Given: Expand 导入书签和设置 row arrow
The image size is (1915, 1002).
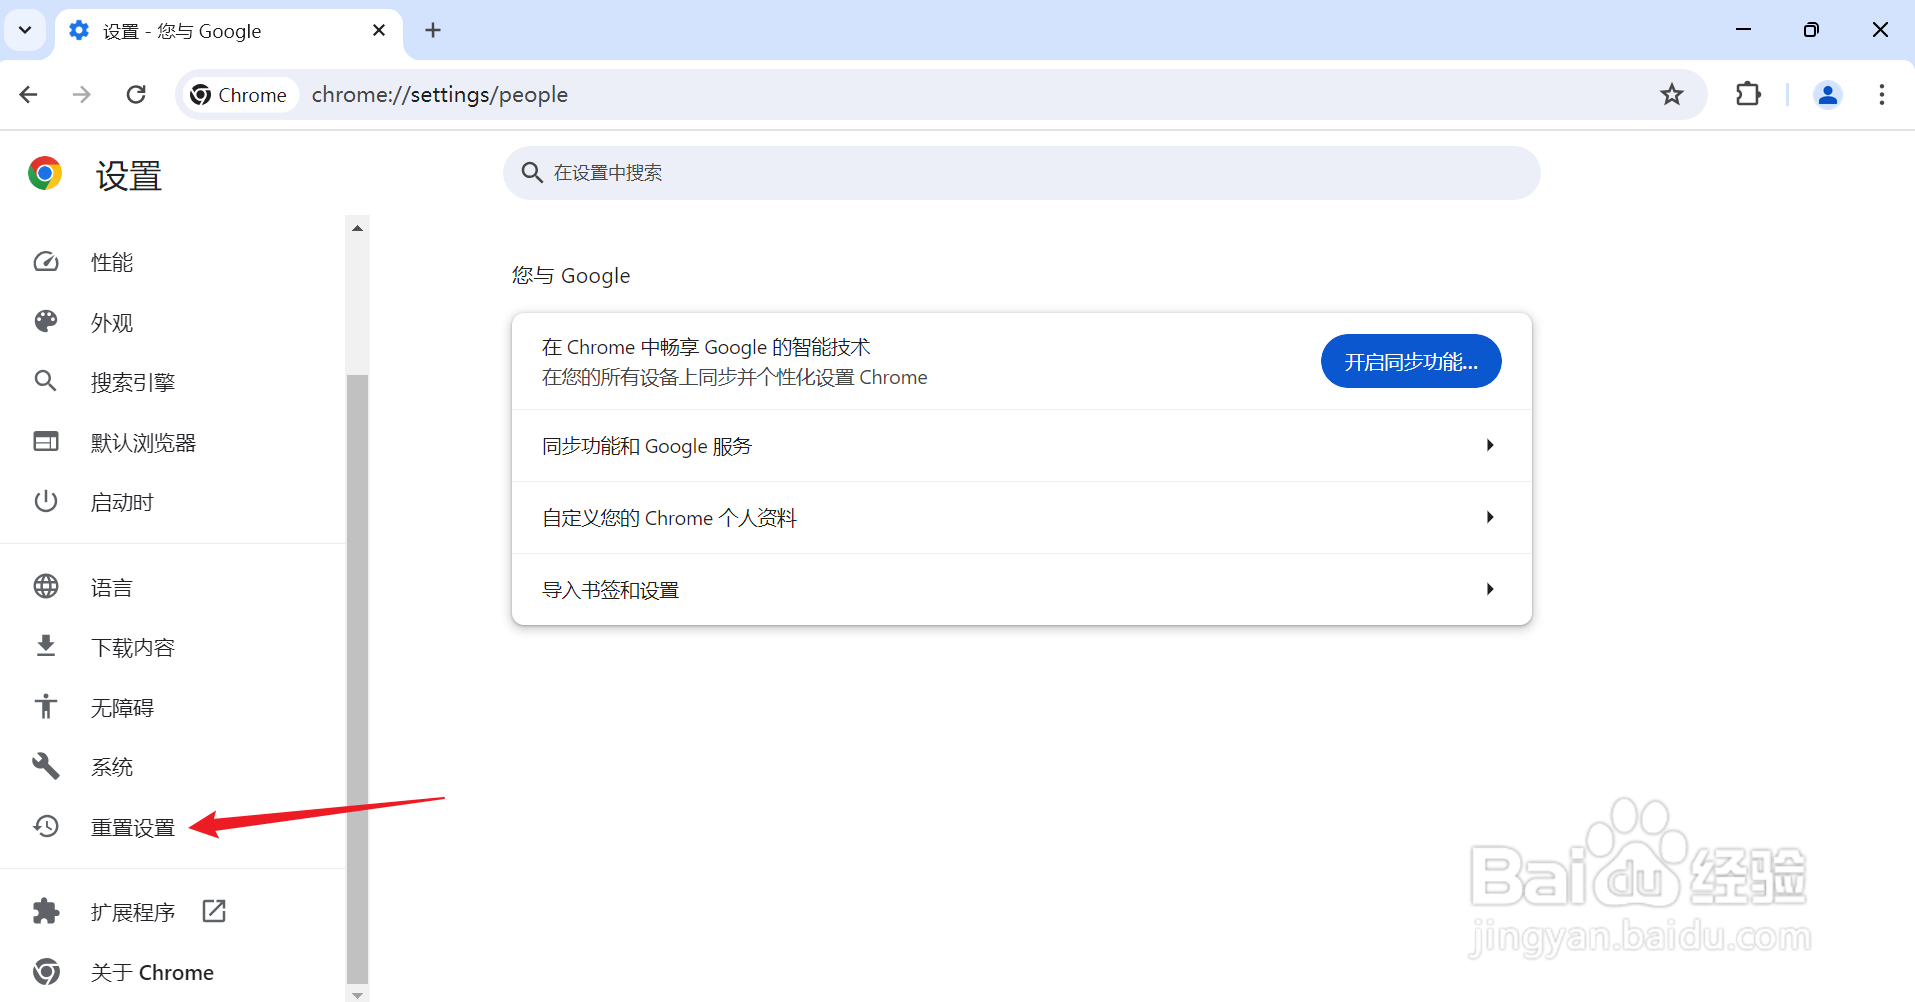Looking at the screenshot, I should (x=1490, y=589).
